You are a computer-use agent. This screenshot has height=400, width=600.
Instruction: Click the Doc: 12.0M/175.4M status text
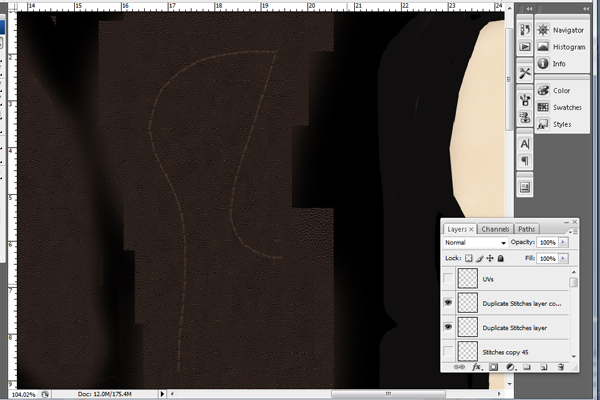click(104, 394)
